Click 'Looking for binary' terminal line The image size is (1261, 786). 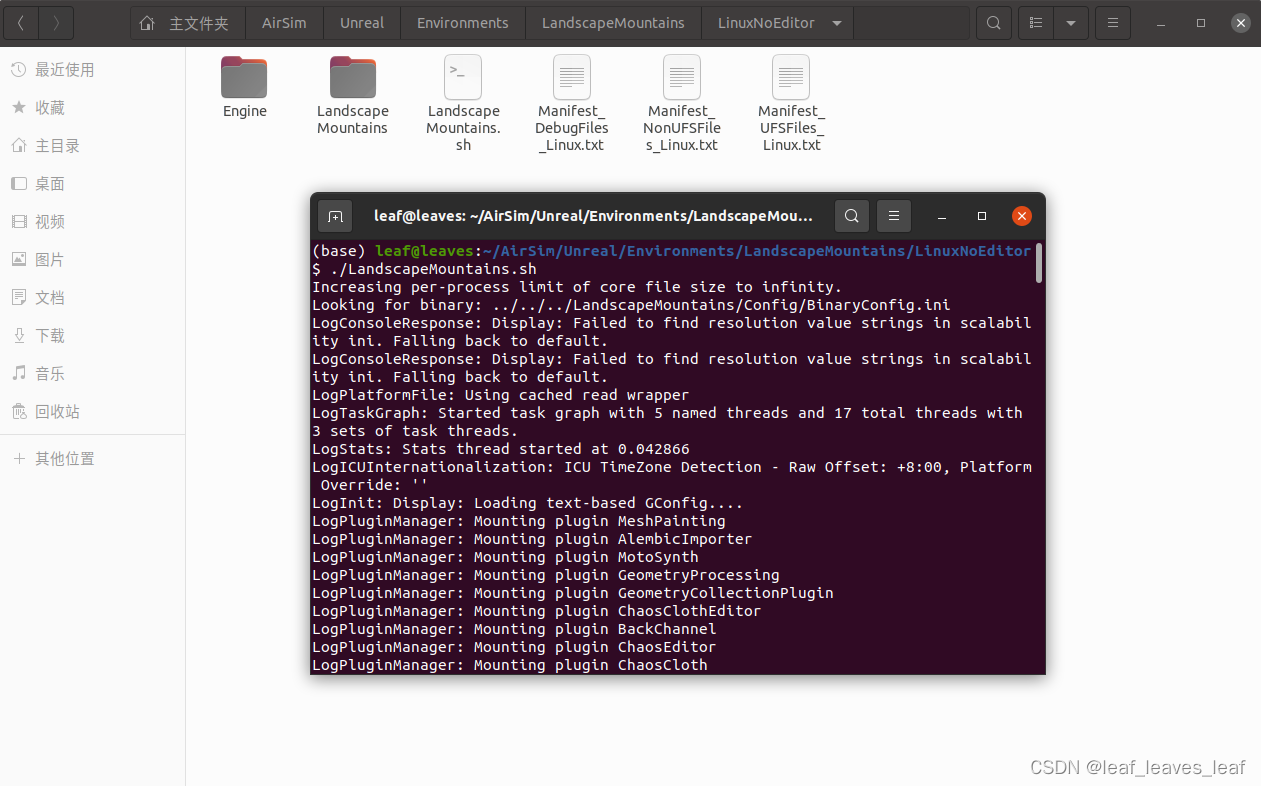631,305
